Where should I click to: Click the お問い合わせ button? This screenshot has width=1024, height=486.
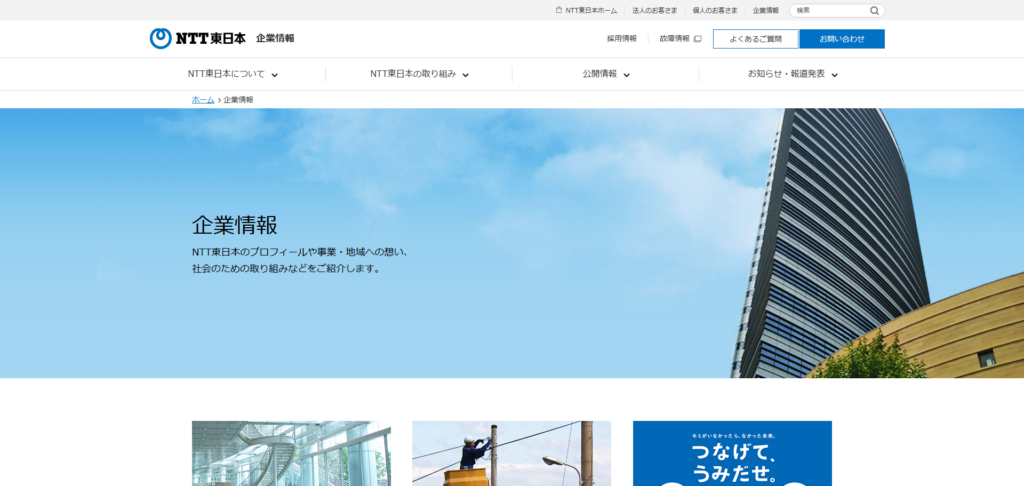coord(842,39)
